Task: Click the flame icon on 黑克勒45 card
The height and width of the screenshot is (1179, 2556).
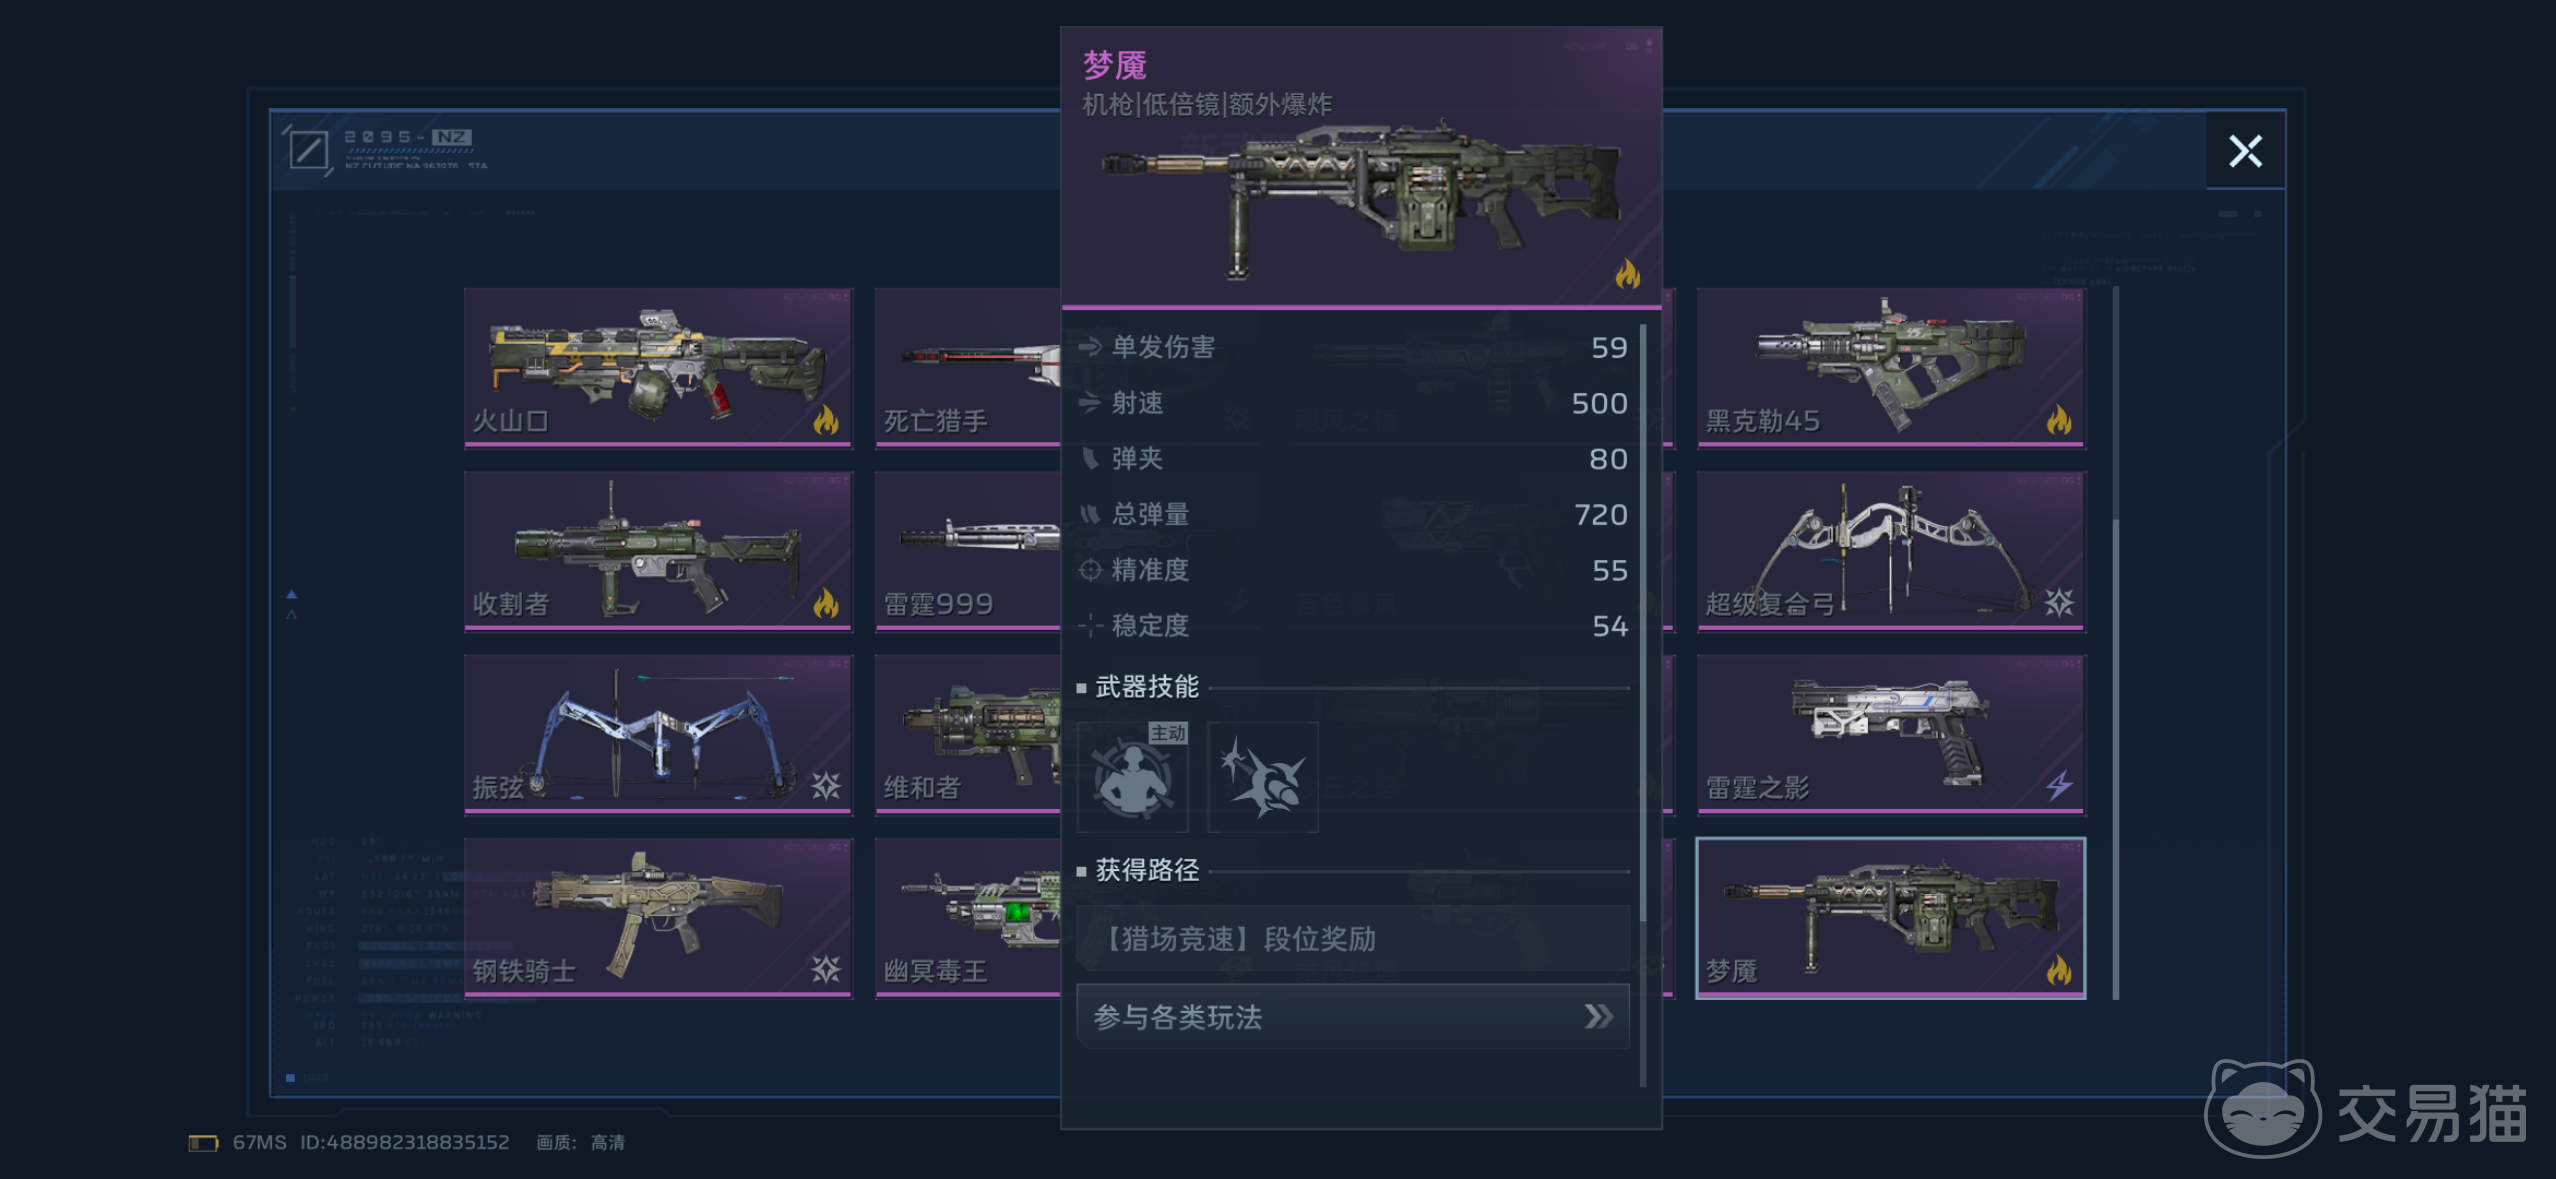Action: [x=2058, y=419]
